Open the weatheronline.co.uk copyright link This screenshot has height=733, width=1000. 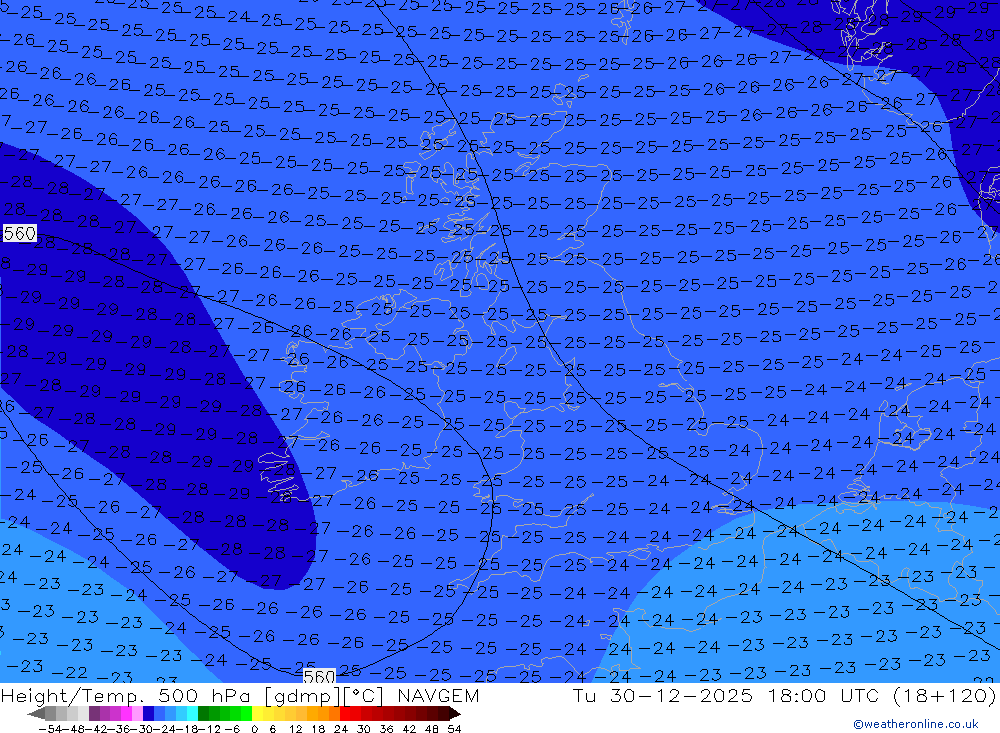(x=915, y=724)
